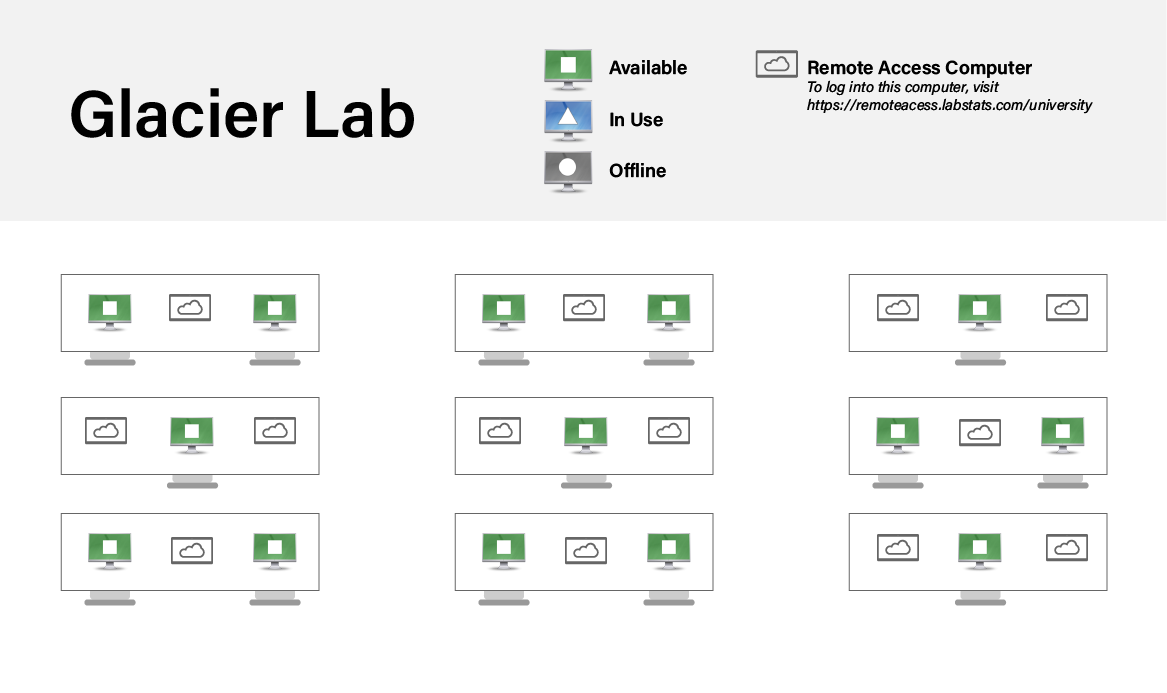Select right remote computer on center desk
Viewport: 1167px width, 693px height.
click(668, 430)
